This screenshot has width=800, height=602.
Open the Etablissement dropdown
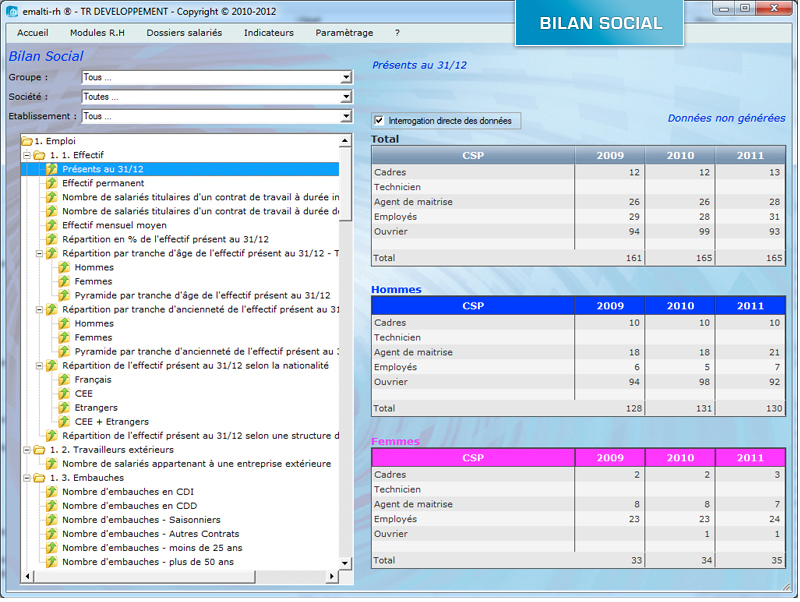point(346,116)
